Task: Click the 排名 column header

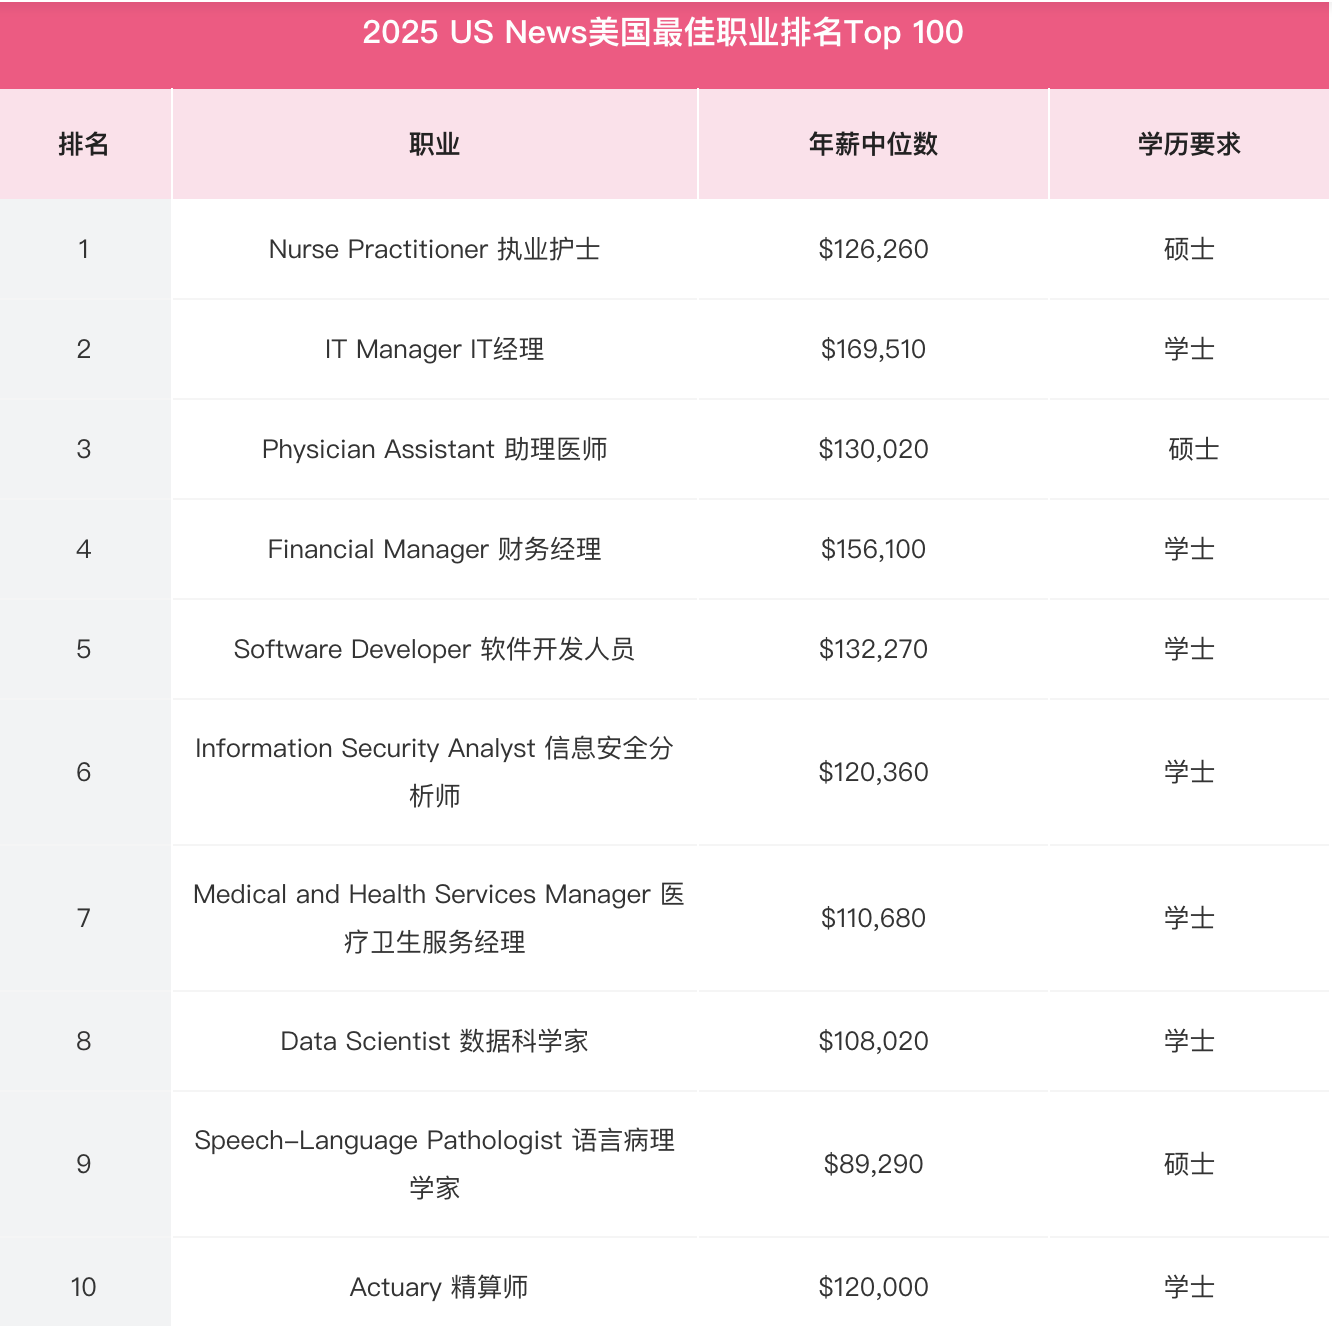Action: (x=84, y=144)
